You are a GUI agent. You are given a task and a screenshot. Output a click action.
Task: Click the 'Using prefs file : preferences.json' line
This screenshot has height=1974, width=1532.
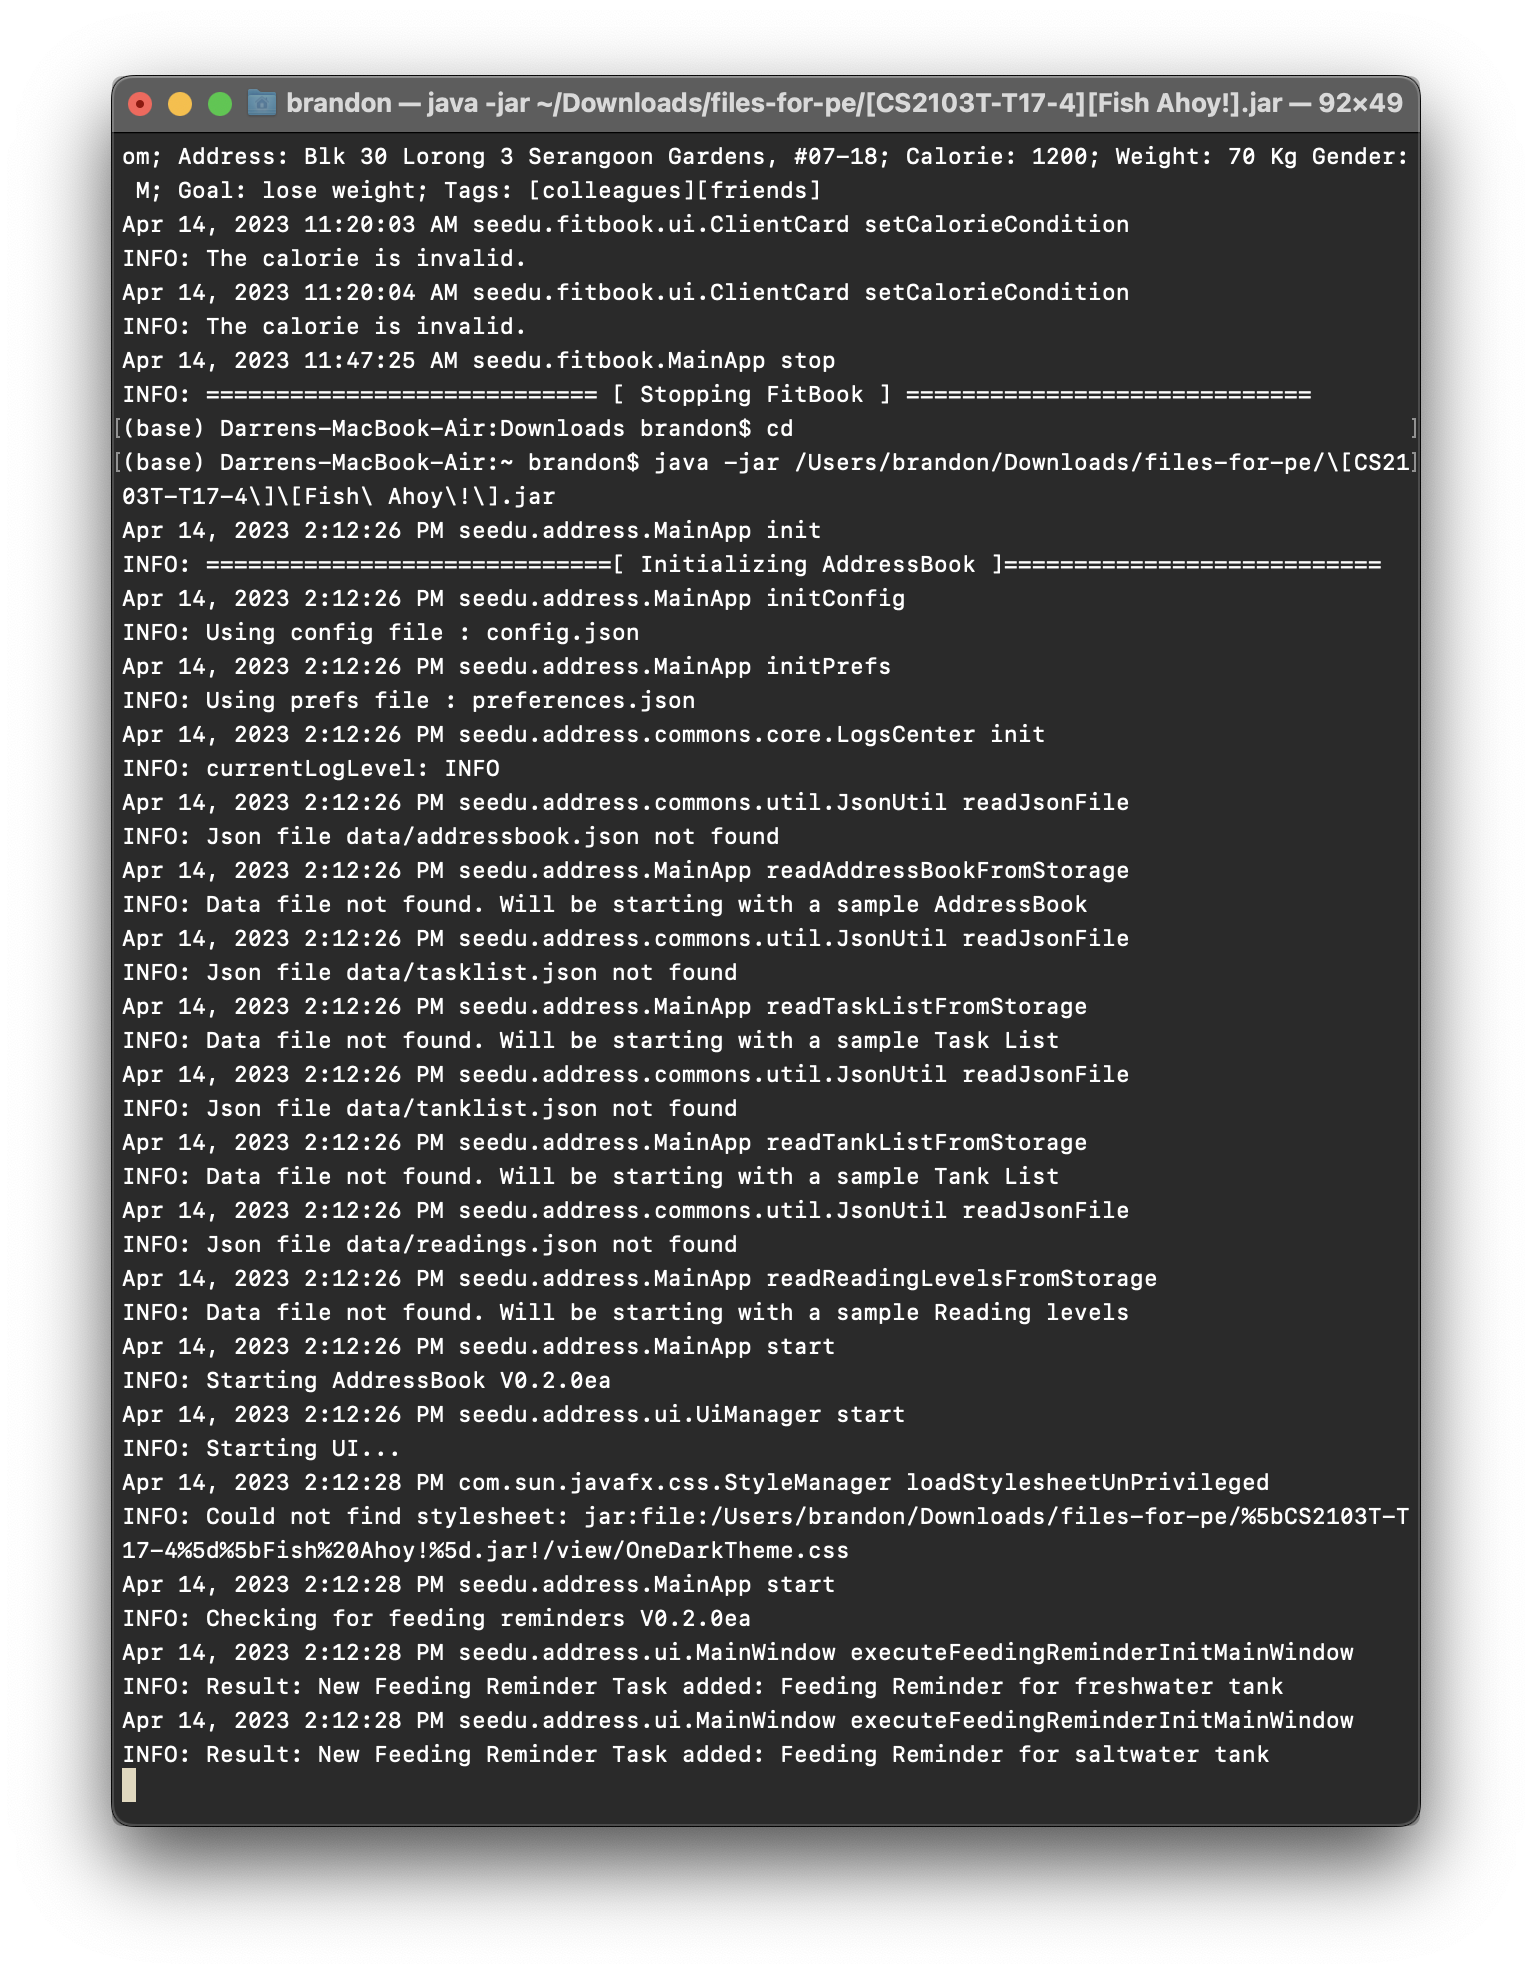(409, 700)
